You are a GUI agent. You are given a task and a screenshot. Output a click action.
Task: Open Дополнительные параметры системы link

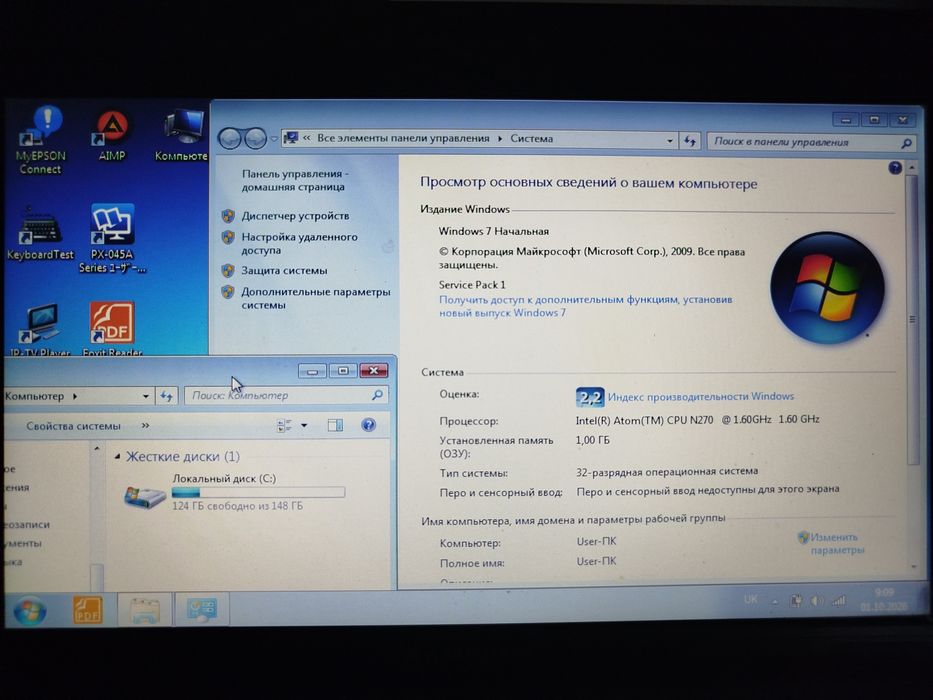click(x=315, y=298)
